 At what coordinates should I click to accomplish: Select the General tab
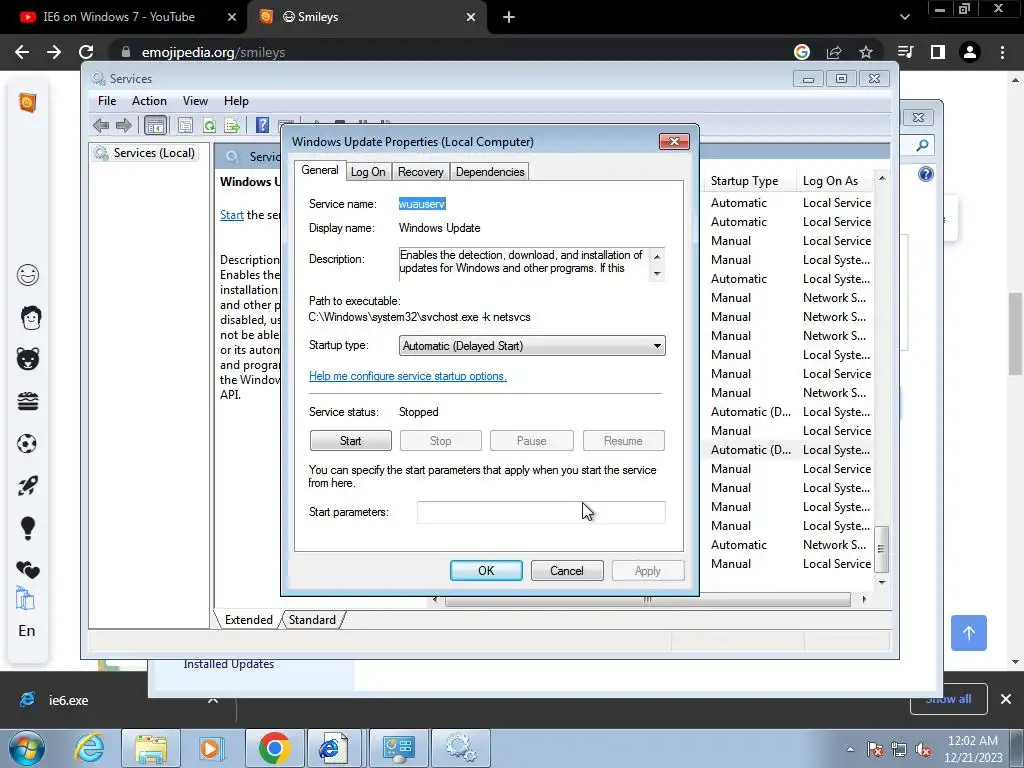pyautogui.click(x=319, y=170)
